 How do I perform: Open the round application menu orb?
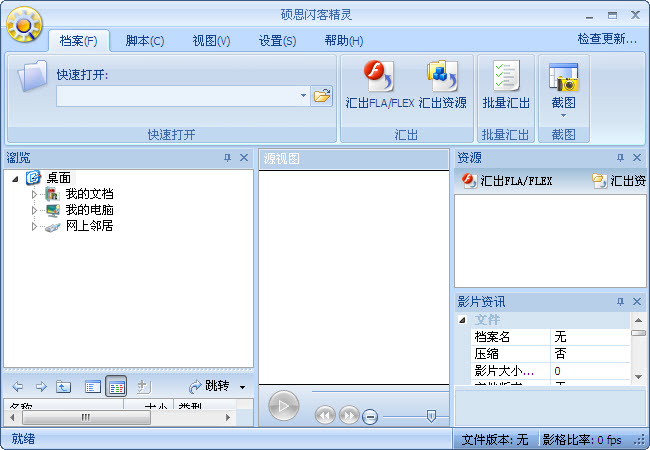click(x=24, y=25)
